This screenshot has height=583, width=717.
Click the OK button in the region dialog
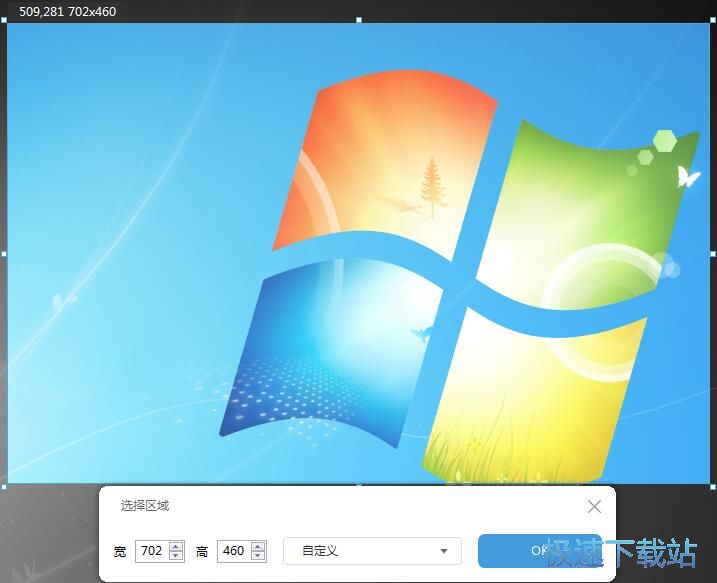coord(540,551)
